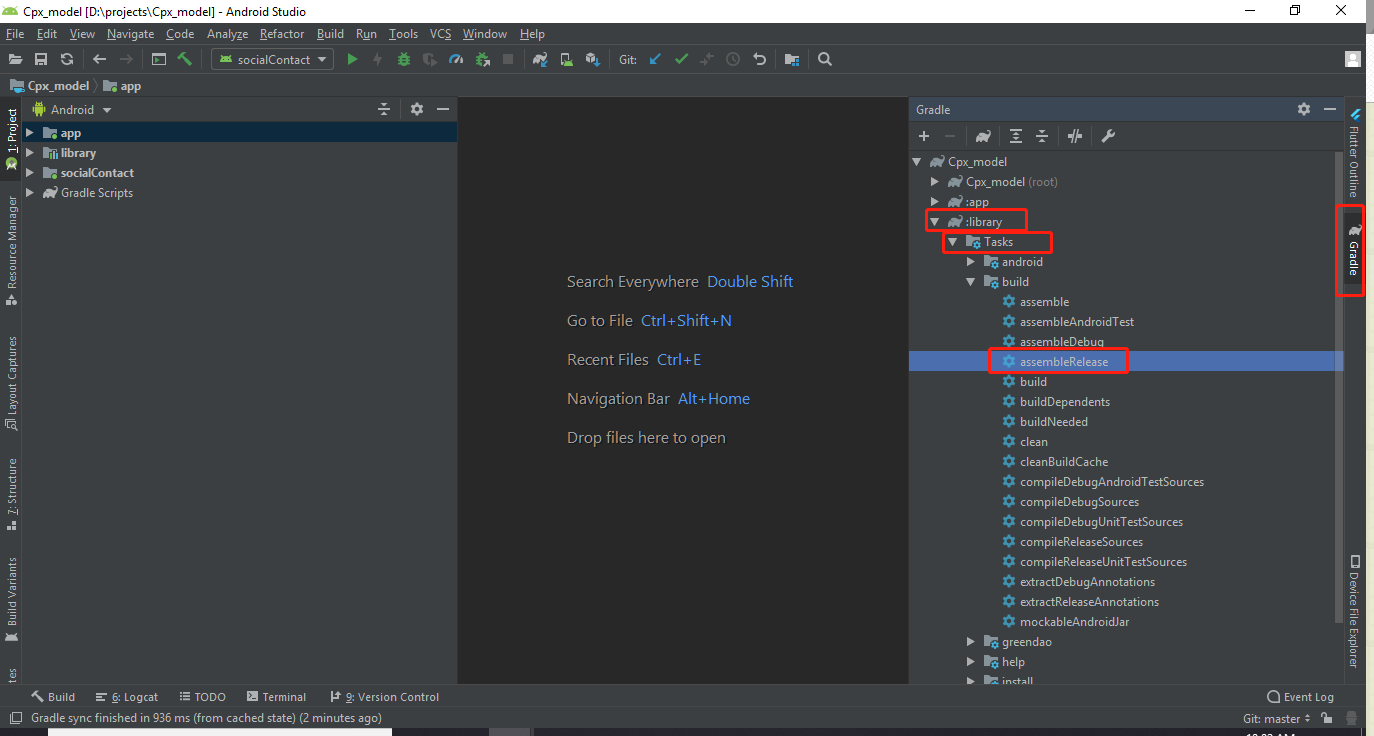This screenshot has height=736, width=1374.
Task: Collapse the Tasks folder in Gradle tree
Action: coord(953,241)
